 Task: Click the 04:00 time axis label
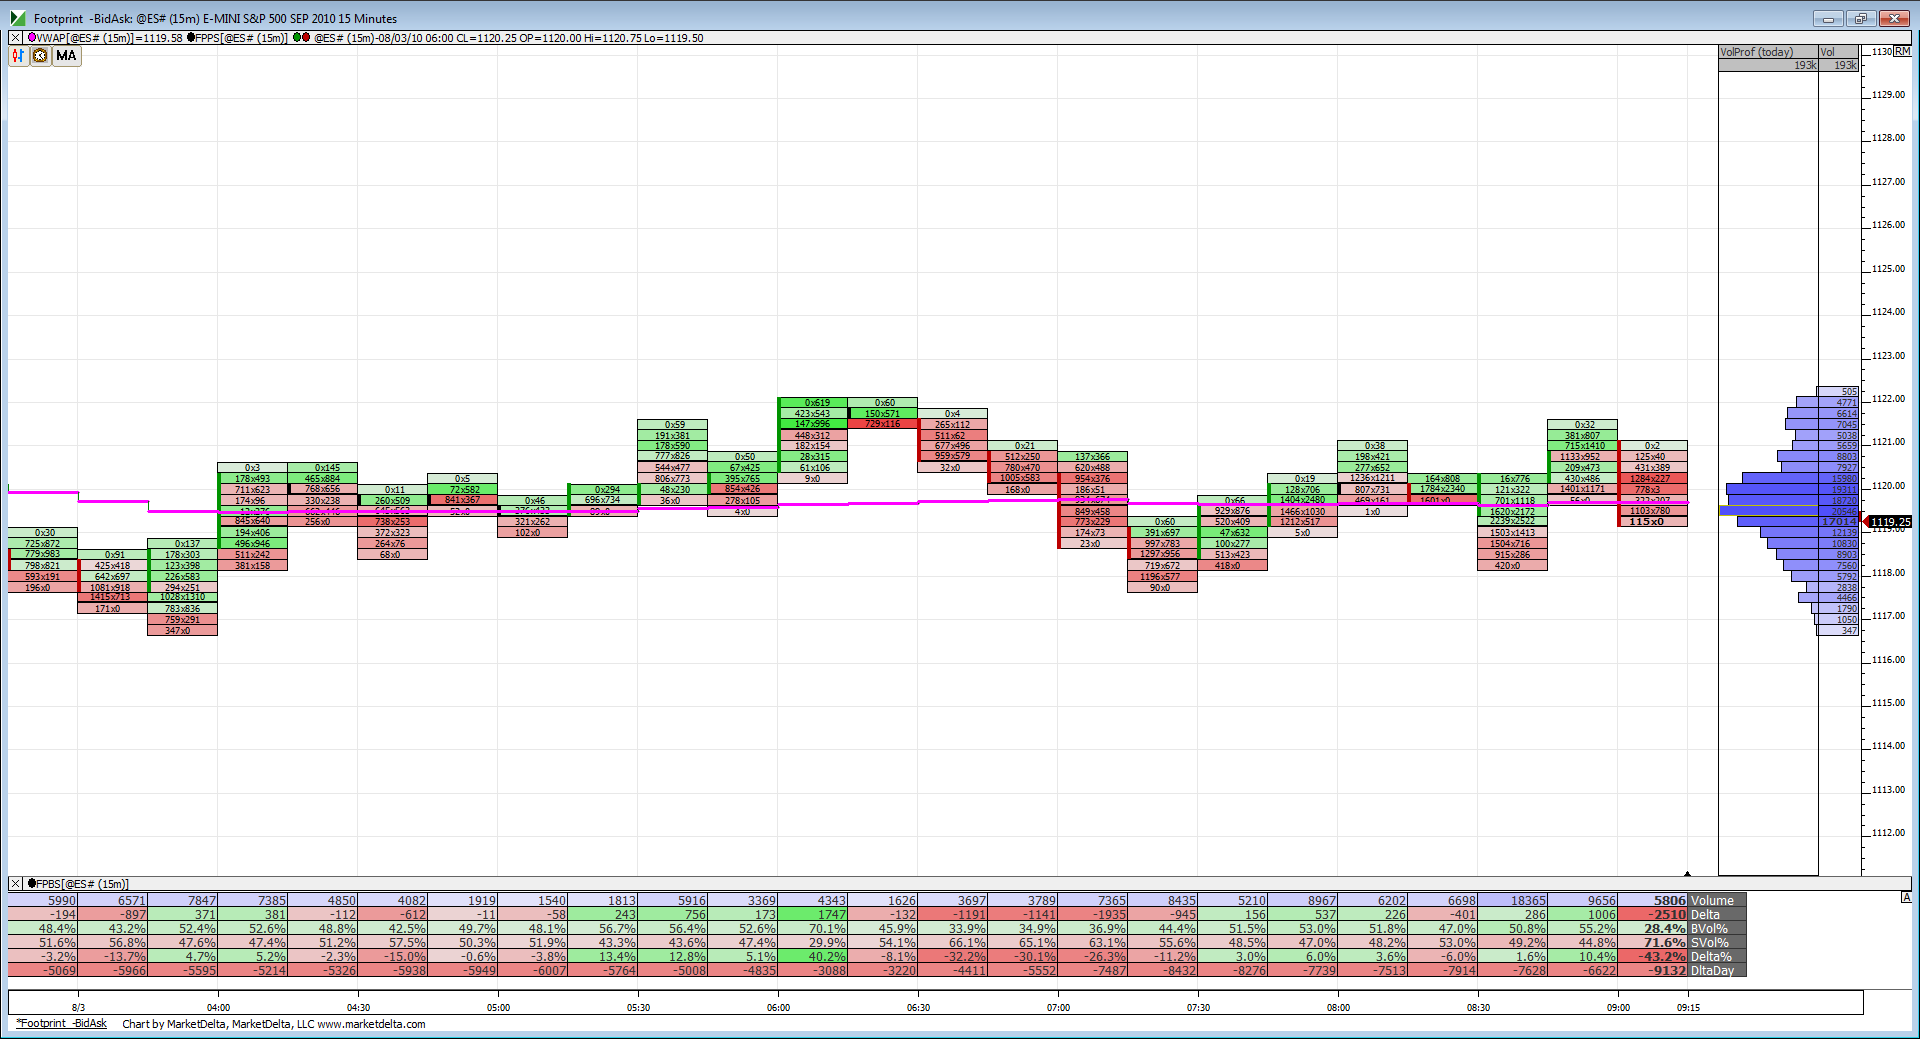218,1008
